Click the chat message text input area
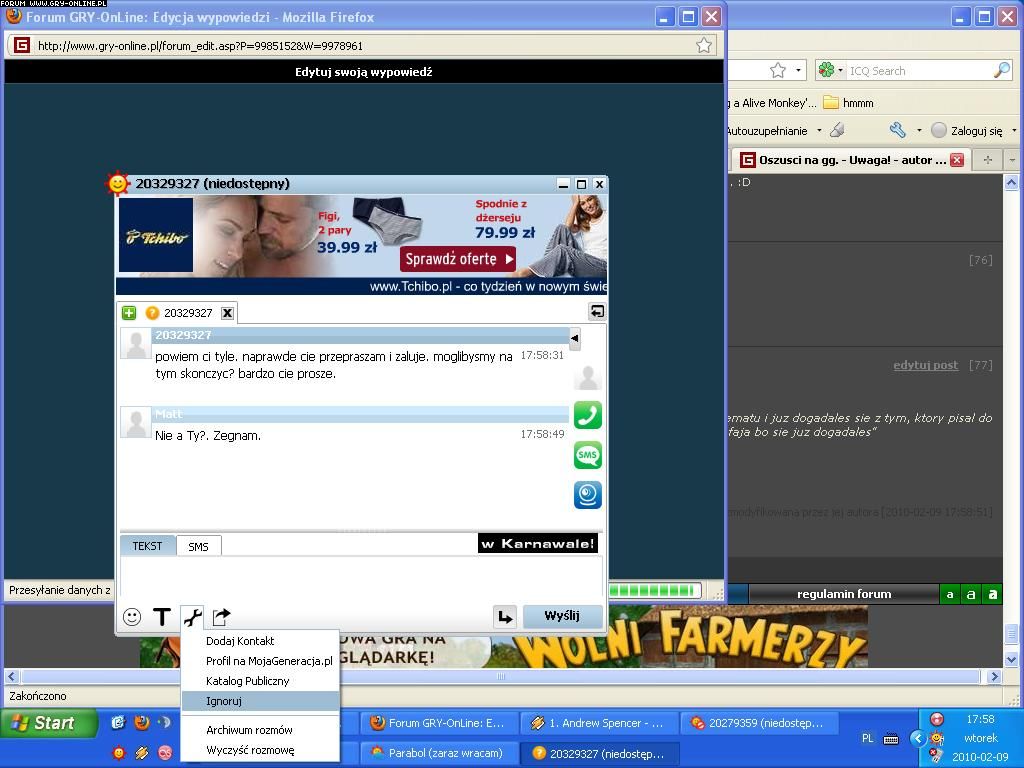Image resolution: width=1024 pixels, height=768 pixels. (361, 577)
